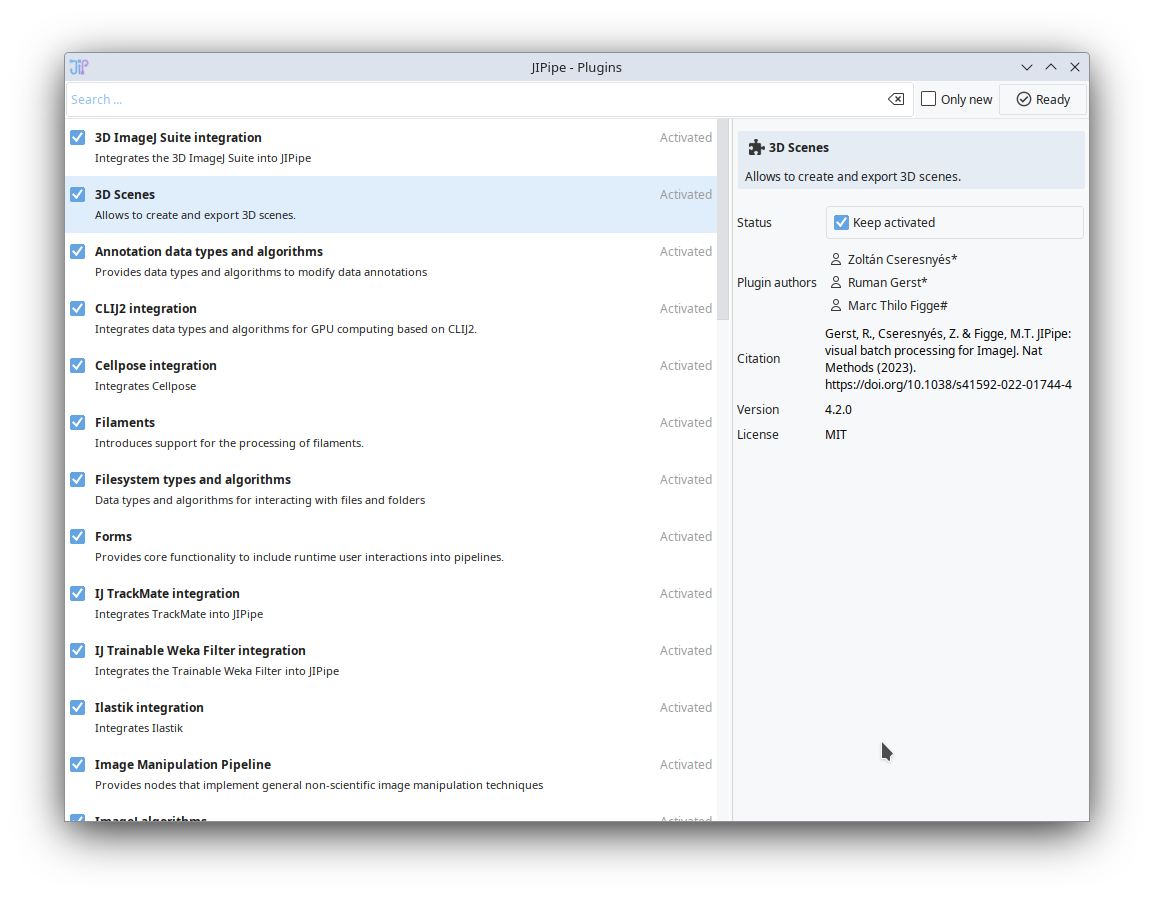Click the version value 4.2.0
The height and width of the screenshot is (898, 1154).
tap(838, 409)
